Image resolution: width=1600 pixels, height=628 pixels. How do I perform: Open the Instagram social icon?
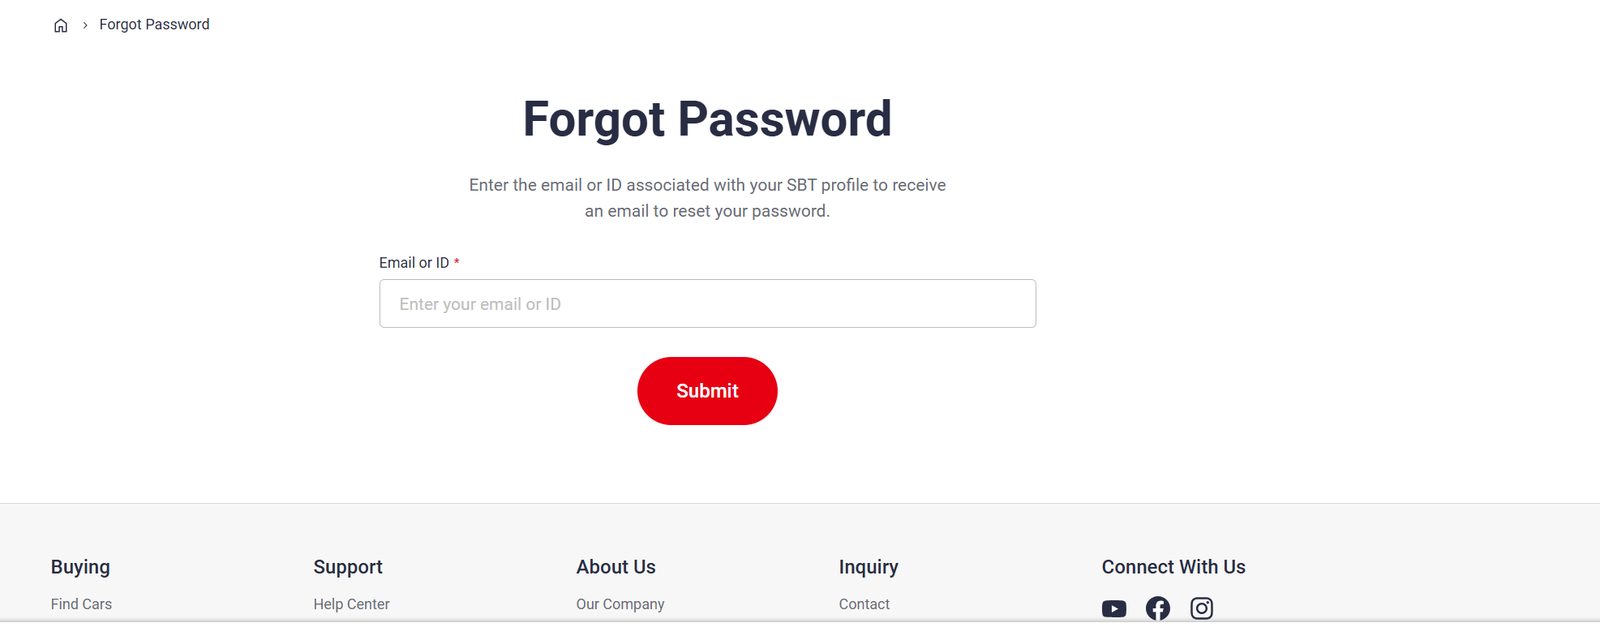tap(1202, 608)
